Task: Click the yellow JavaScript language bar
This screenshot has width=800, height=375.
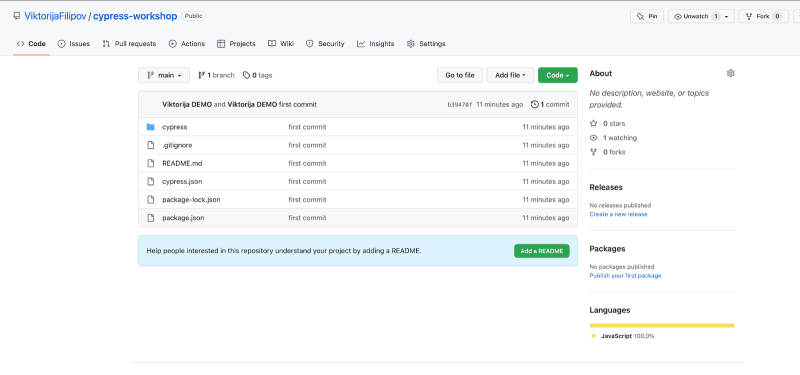Action: [x=662, y=326]
